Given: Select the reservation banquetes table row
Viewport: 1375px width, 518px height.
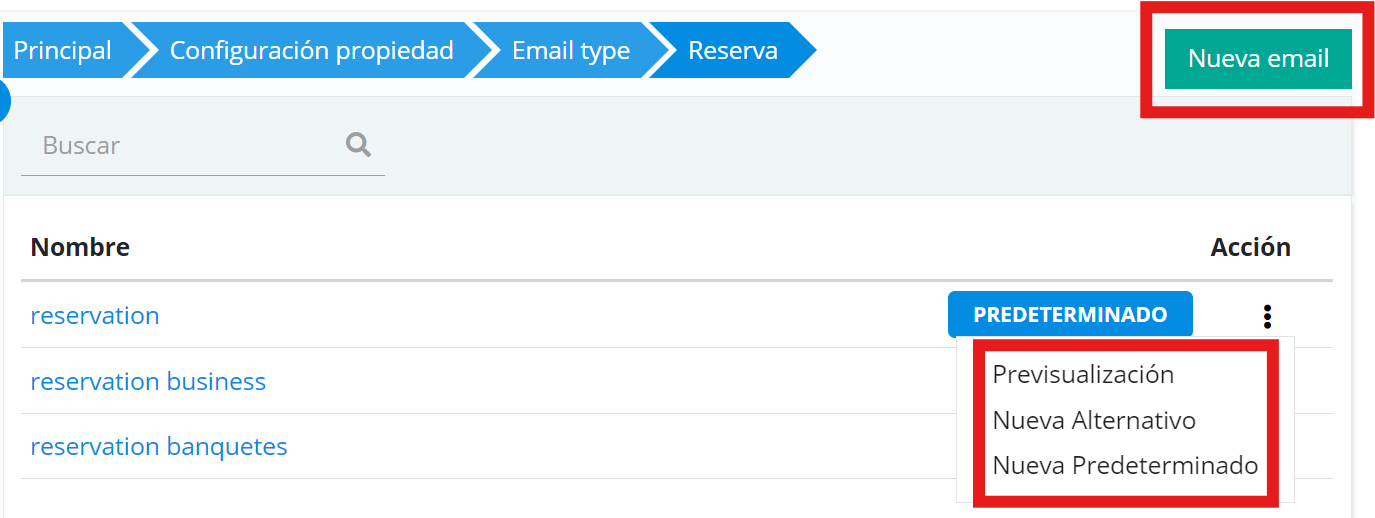Looking at the screenshot, I should (x=600, y=447).
